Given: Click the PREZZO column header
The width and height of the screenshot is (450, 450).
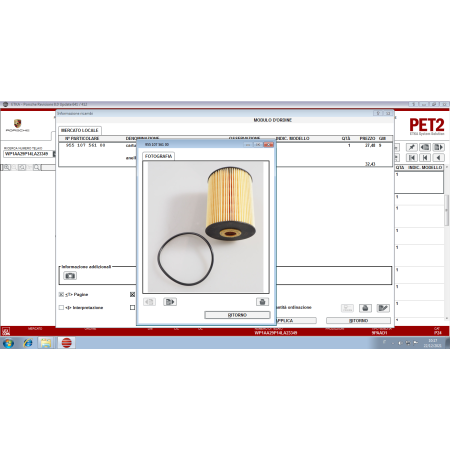Looking at the screenshot, I should coord(367,138).
